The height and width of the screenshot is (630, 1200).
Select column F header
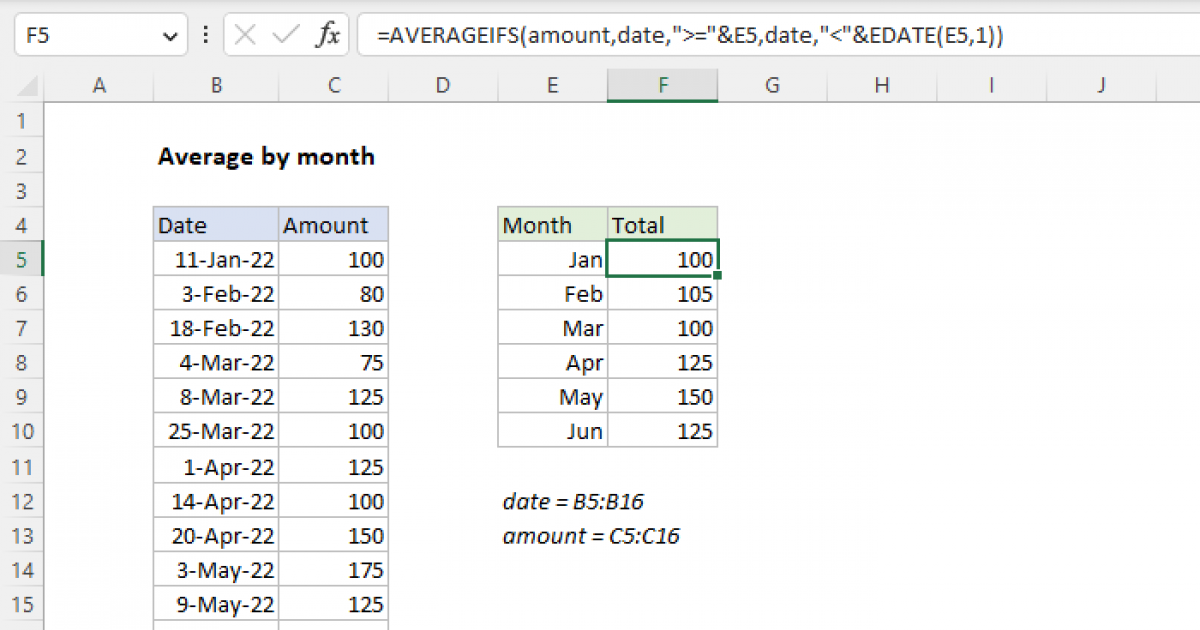[662, 86]
